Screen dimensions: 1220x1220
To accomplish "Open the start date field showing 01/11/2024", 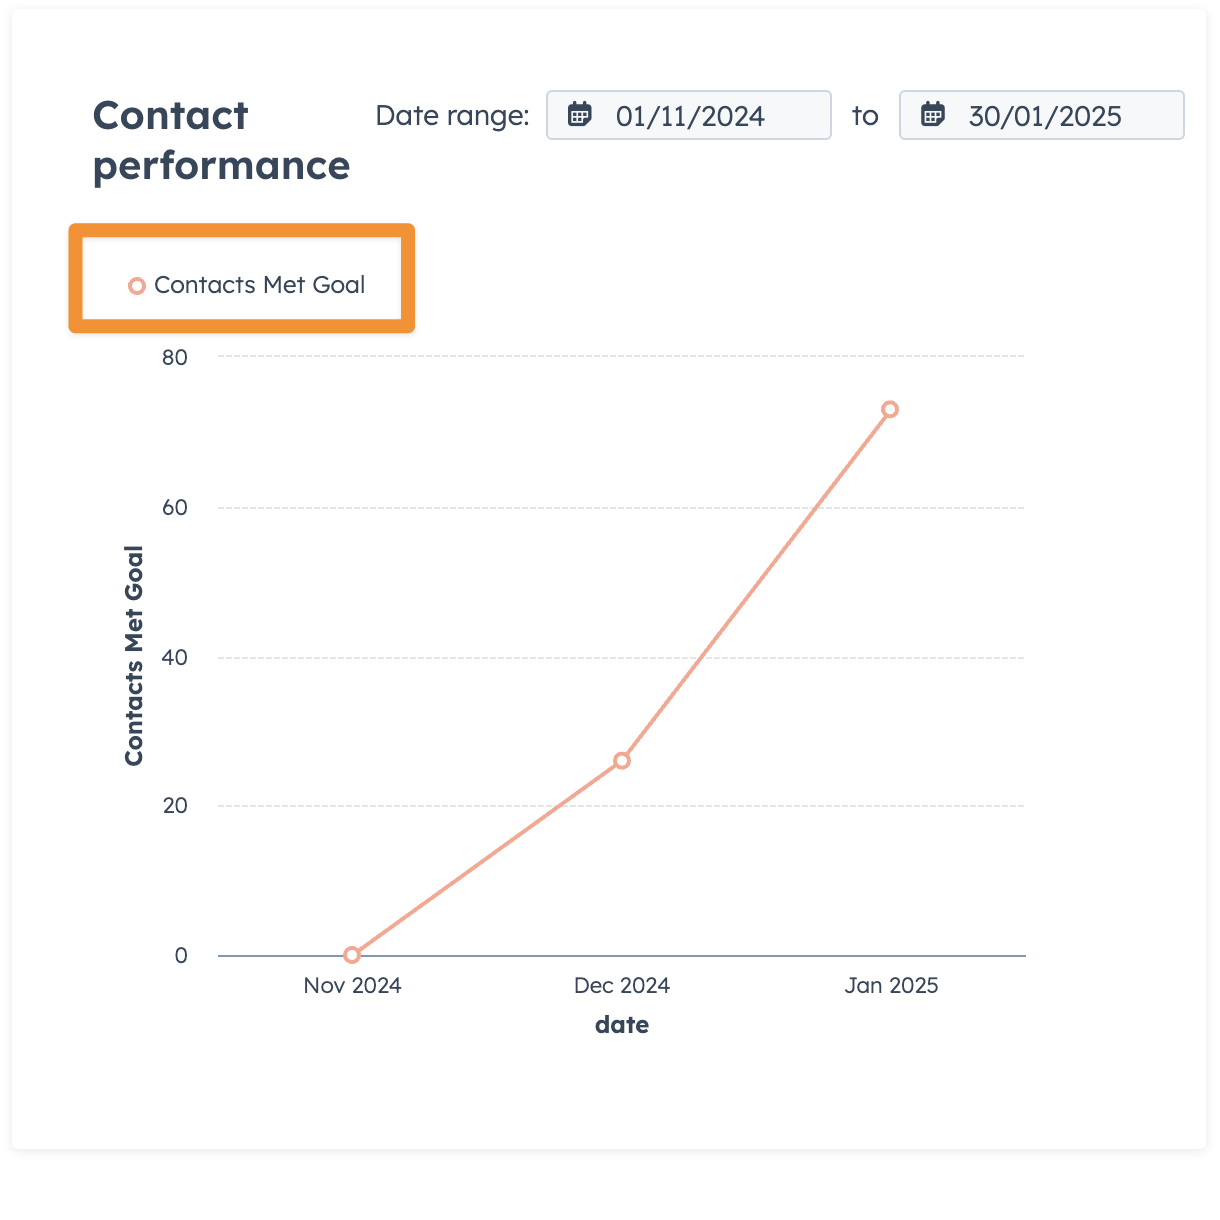I will pyautogui.click(x=690, y=116).
